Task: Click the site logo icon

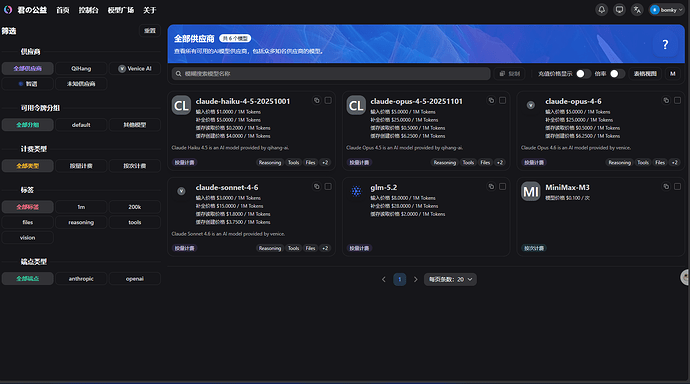Action: tap(8, 10)
